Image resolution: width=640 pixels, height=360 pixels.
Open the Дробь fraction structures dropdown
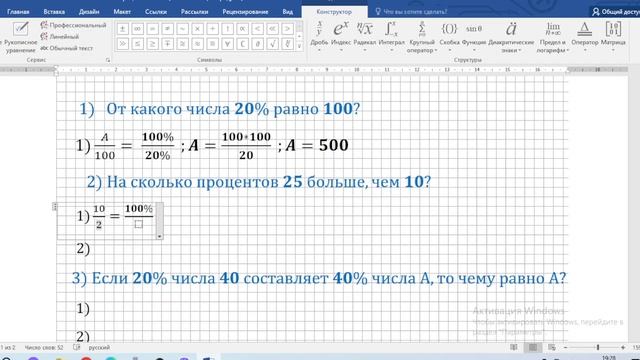(319, 38)
